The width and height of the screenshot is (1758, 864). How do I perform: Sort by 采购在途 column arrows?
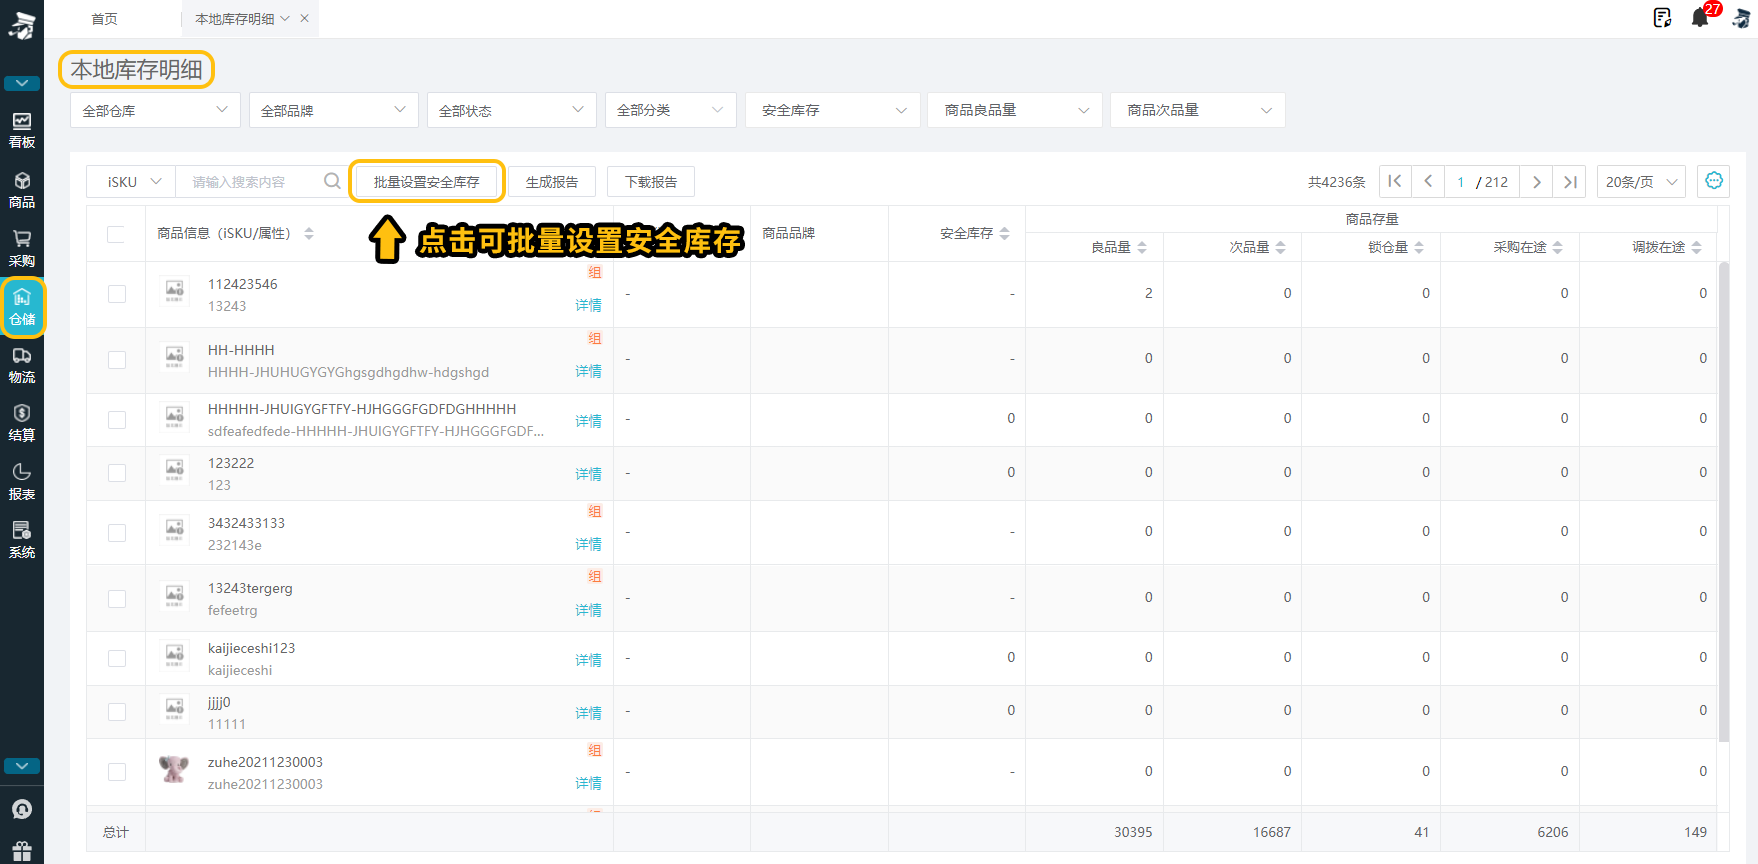1558,247
